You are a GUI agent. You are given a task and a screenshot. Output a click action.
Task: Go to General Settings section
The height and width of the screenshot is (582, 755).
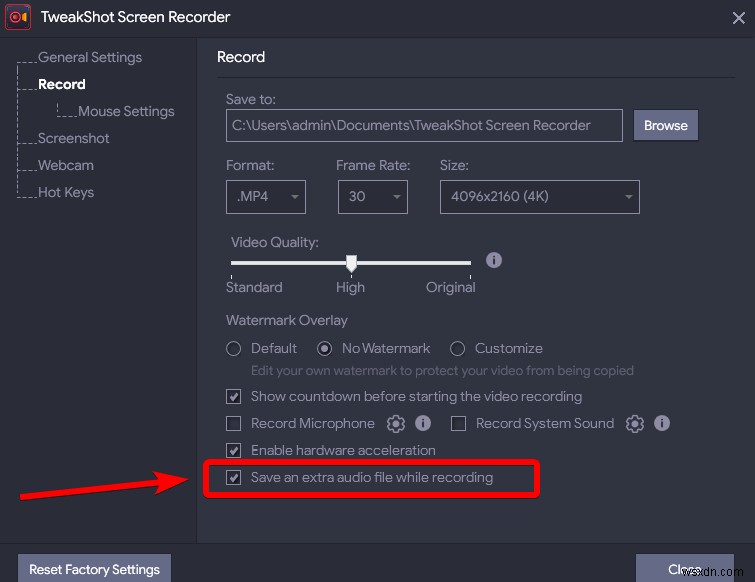click(x=90, y=58)
